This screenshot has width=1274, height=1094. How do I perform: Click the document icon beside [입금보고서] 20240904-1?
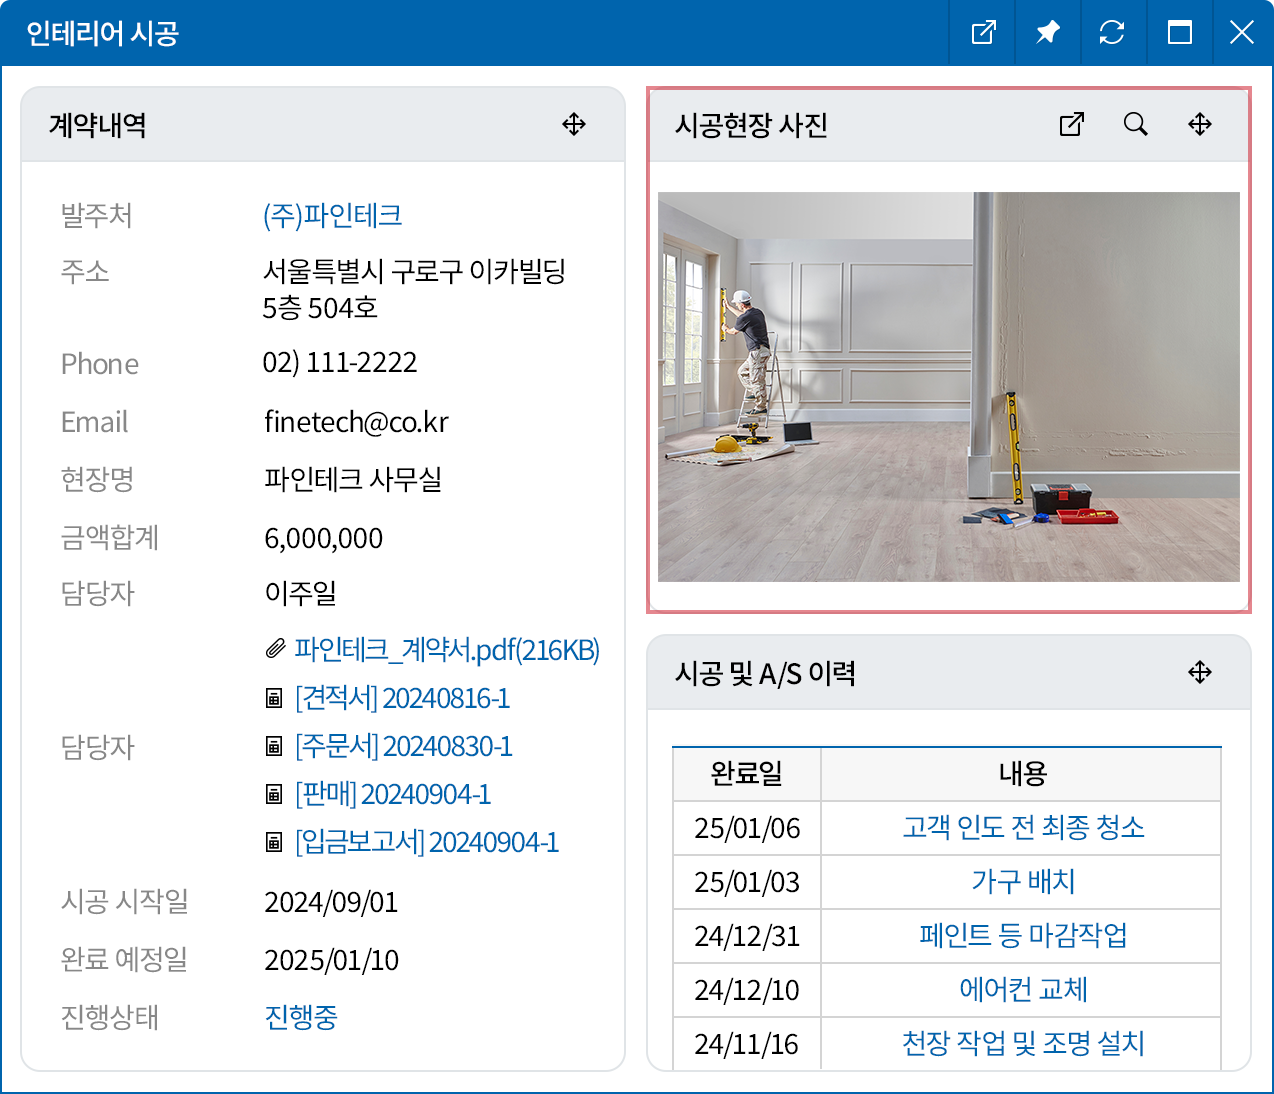[274, 842]
